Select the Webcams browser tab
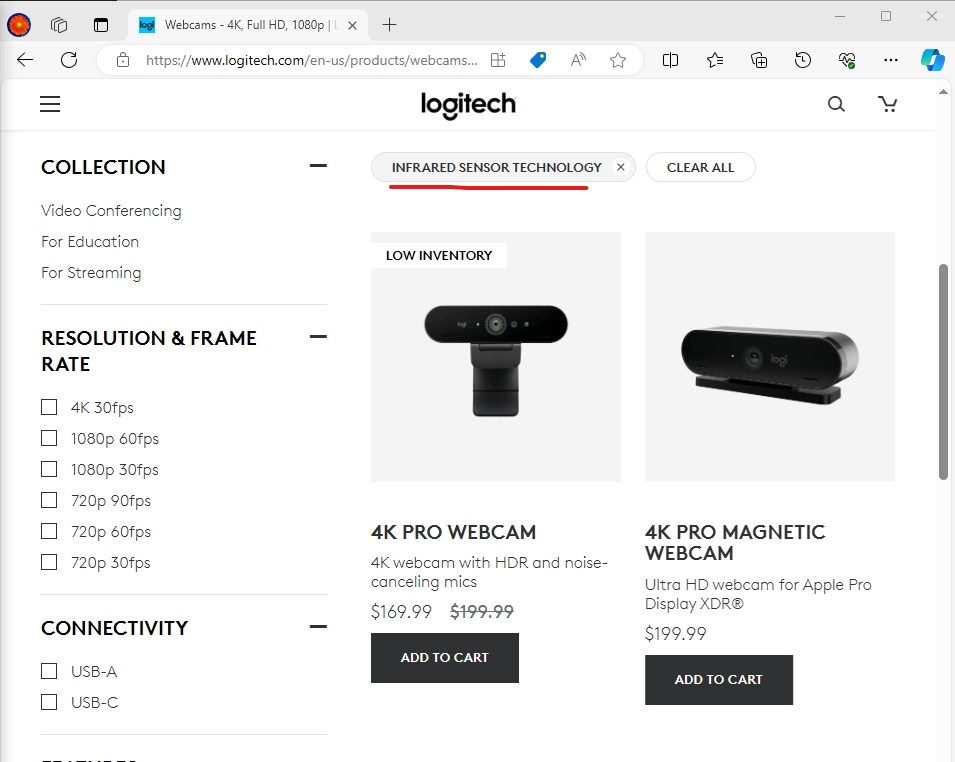 click(x=240, y=25)
